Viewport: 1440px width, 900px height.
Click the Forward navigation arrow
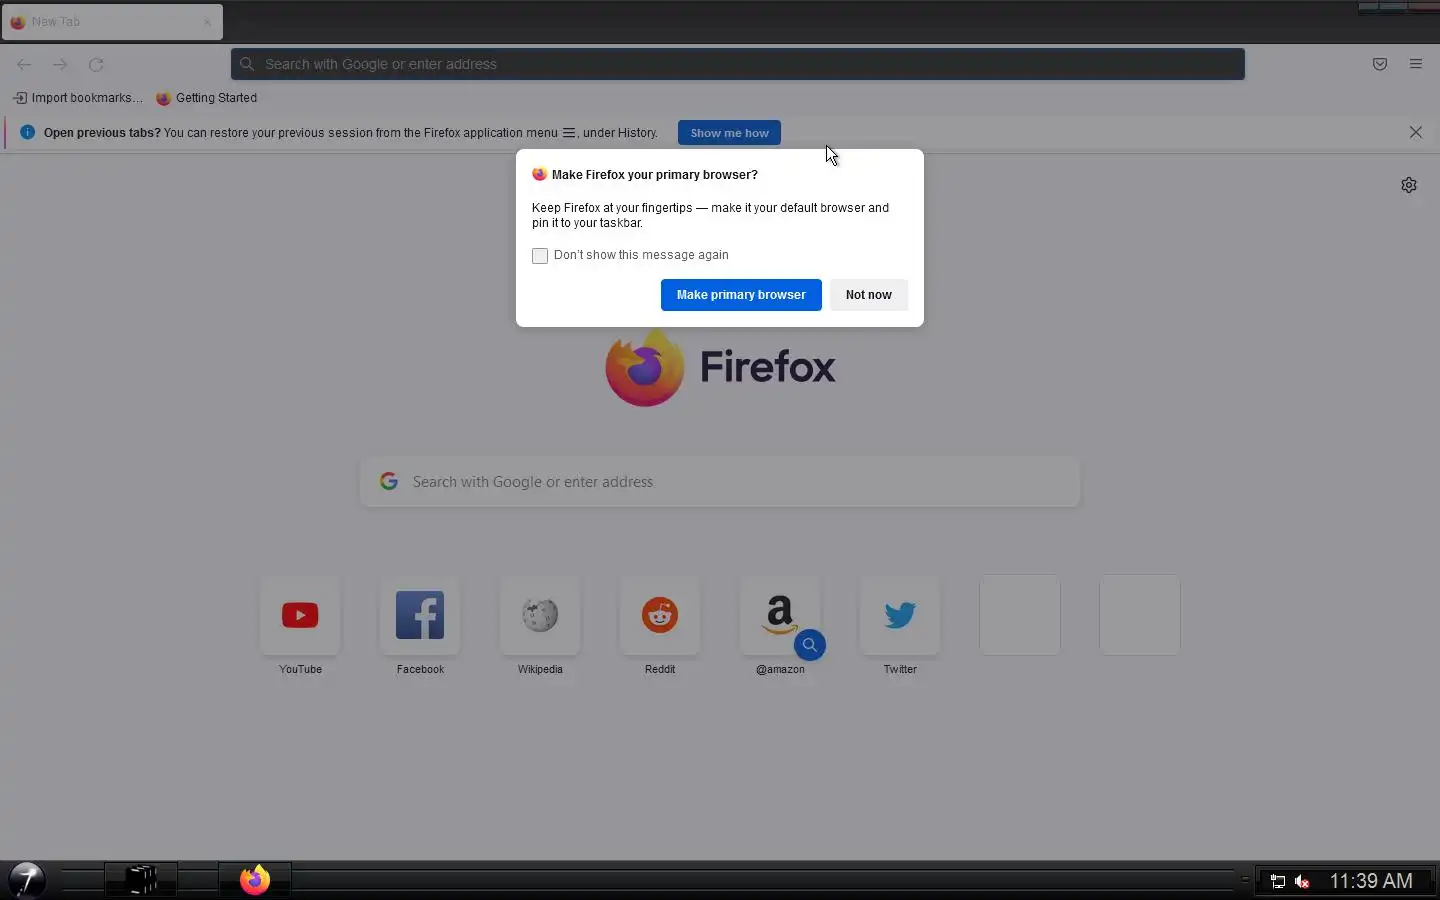(60, 64)
